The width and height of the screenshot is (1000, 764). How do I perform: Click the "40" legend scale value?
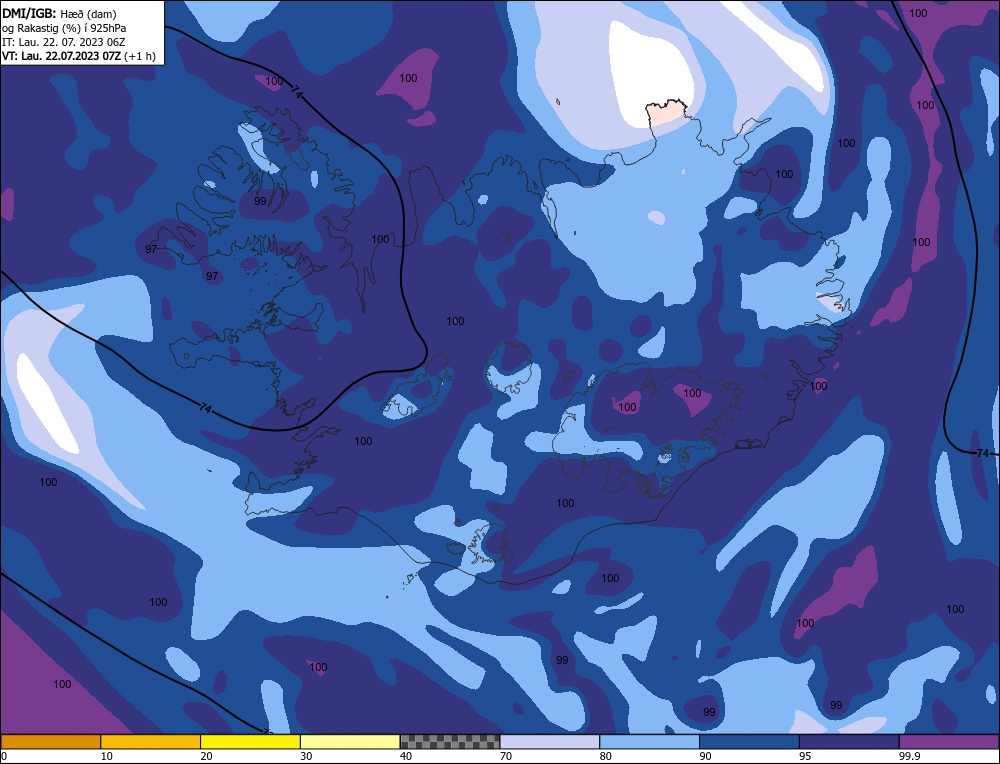(406, 756)
